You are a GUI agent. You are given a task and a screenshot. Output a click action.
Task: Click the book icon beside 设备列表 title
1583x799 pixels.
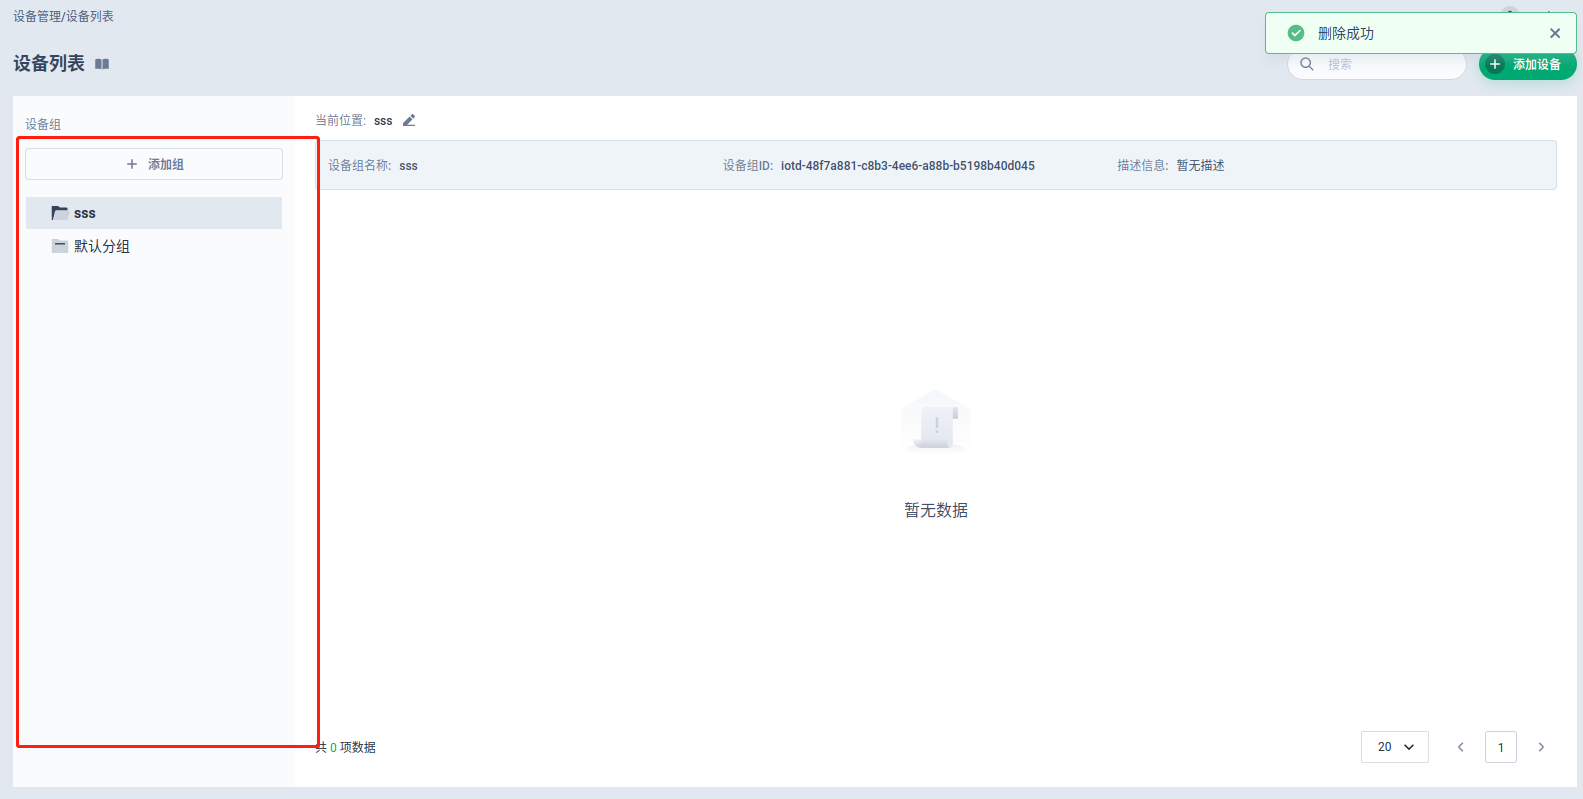(102, 64)
